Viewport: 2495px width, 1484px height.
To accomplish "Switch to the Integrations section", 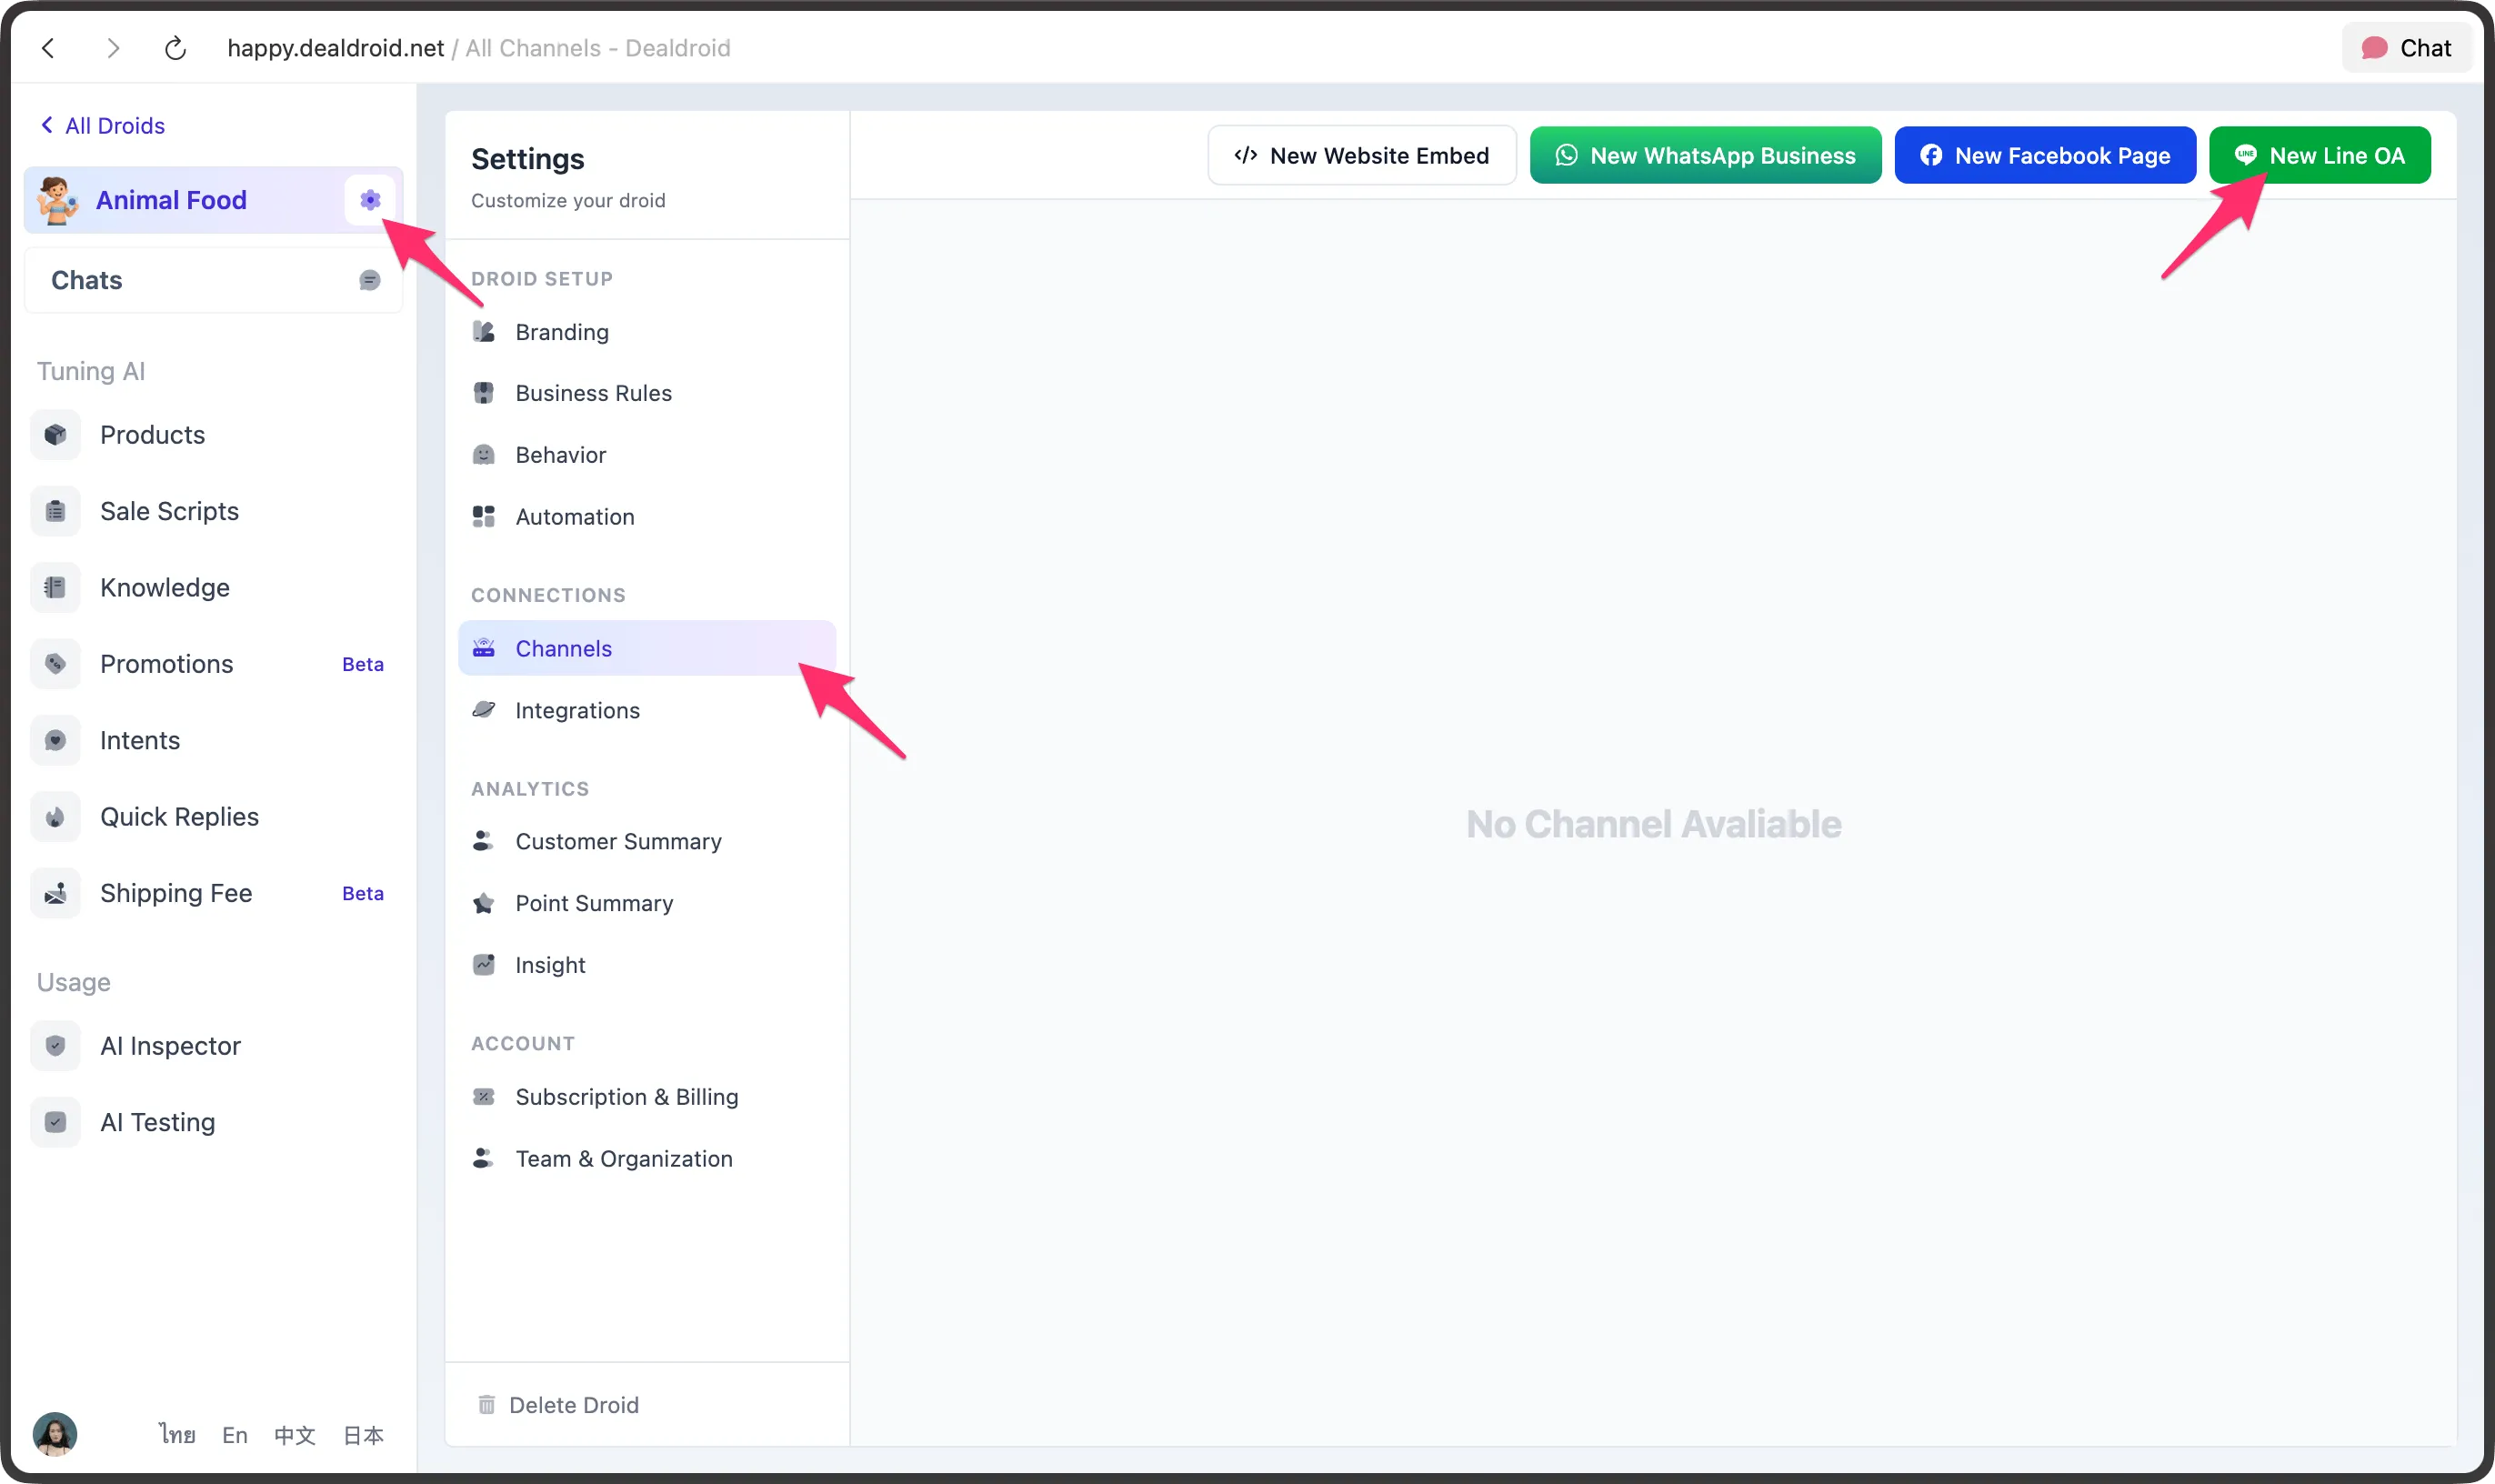I will point(577,710).
